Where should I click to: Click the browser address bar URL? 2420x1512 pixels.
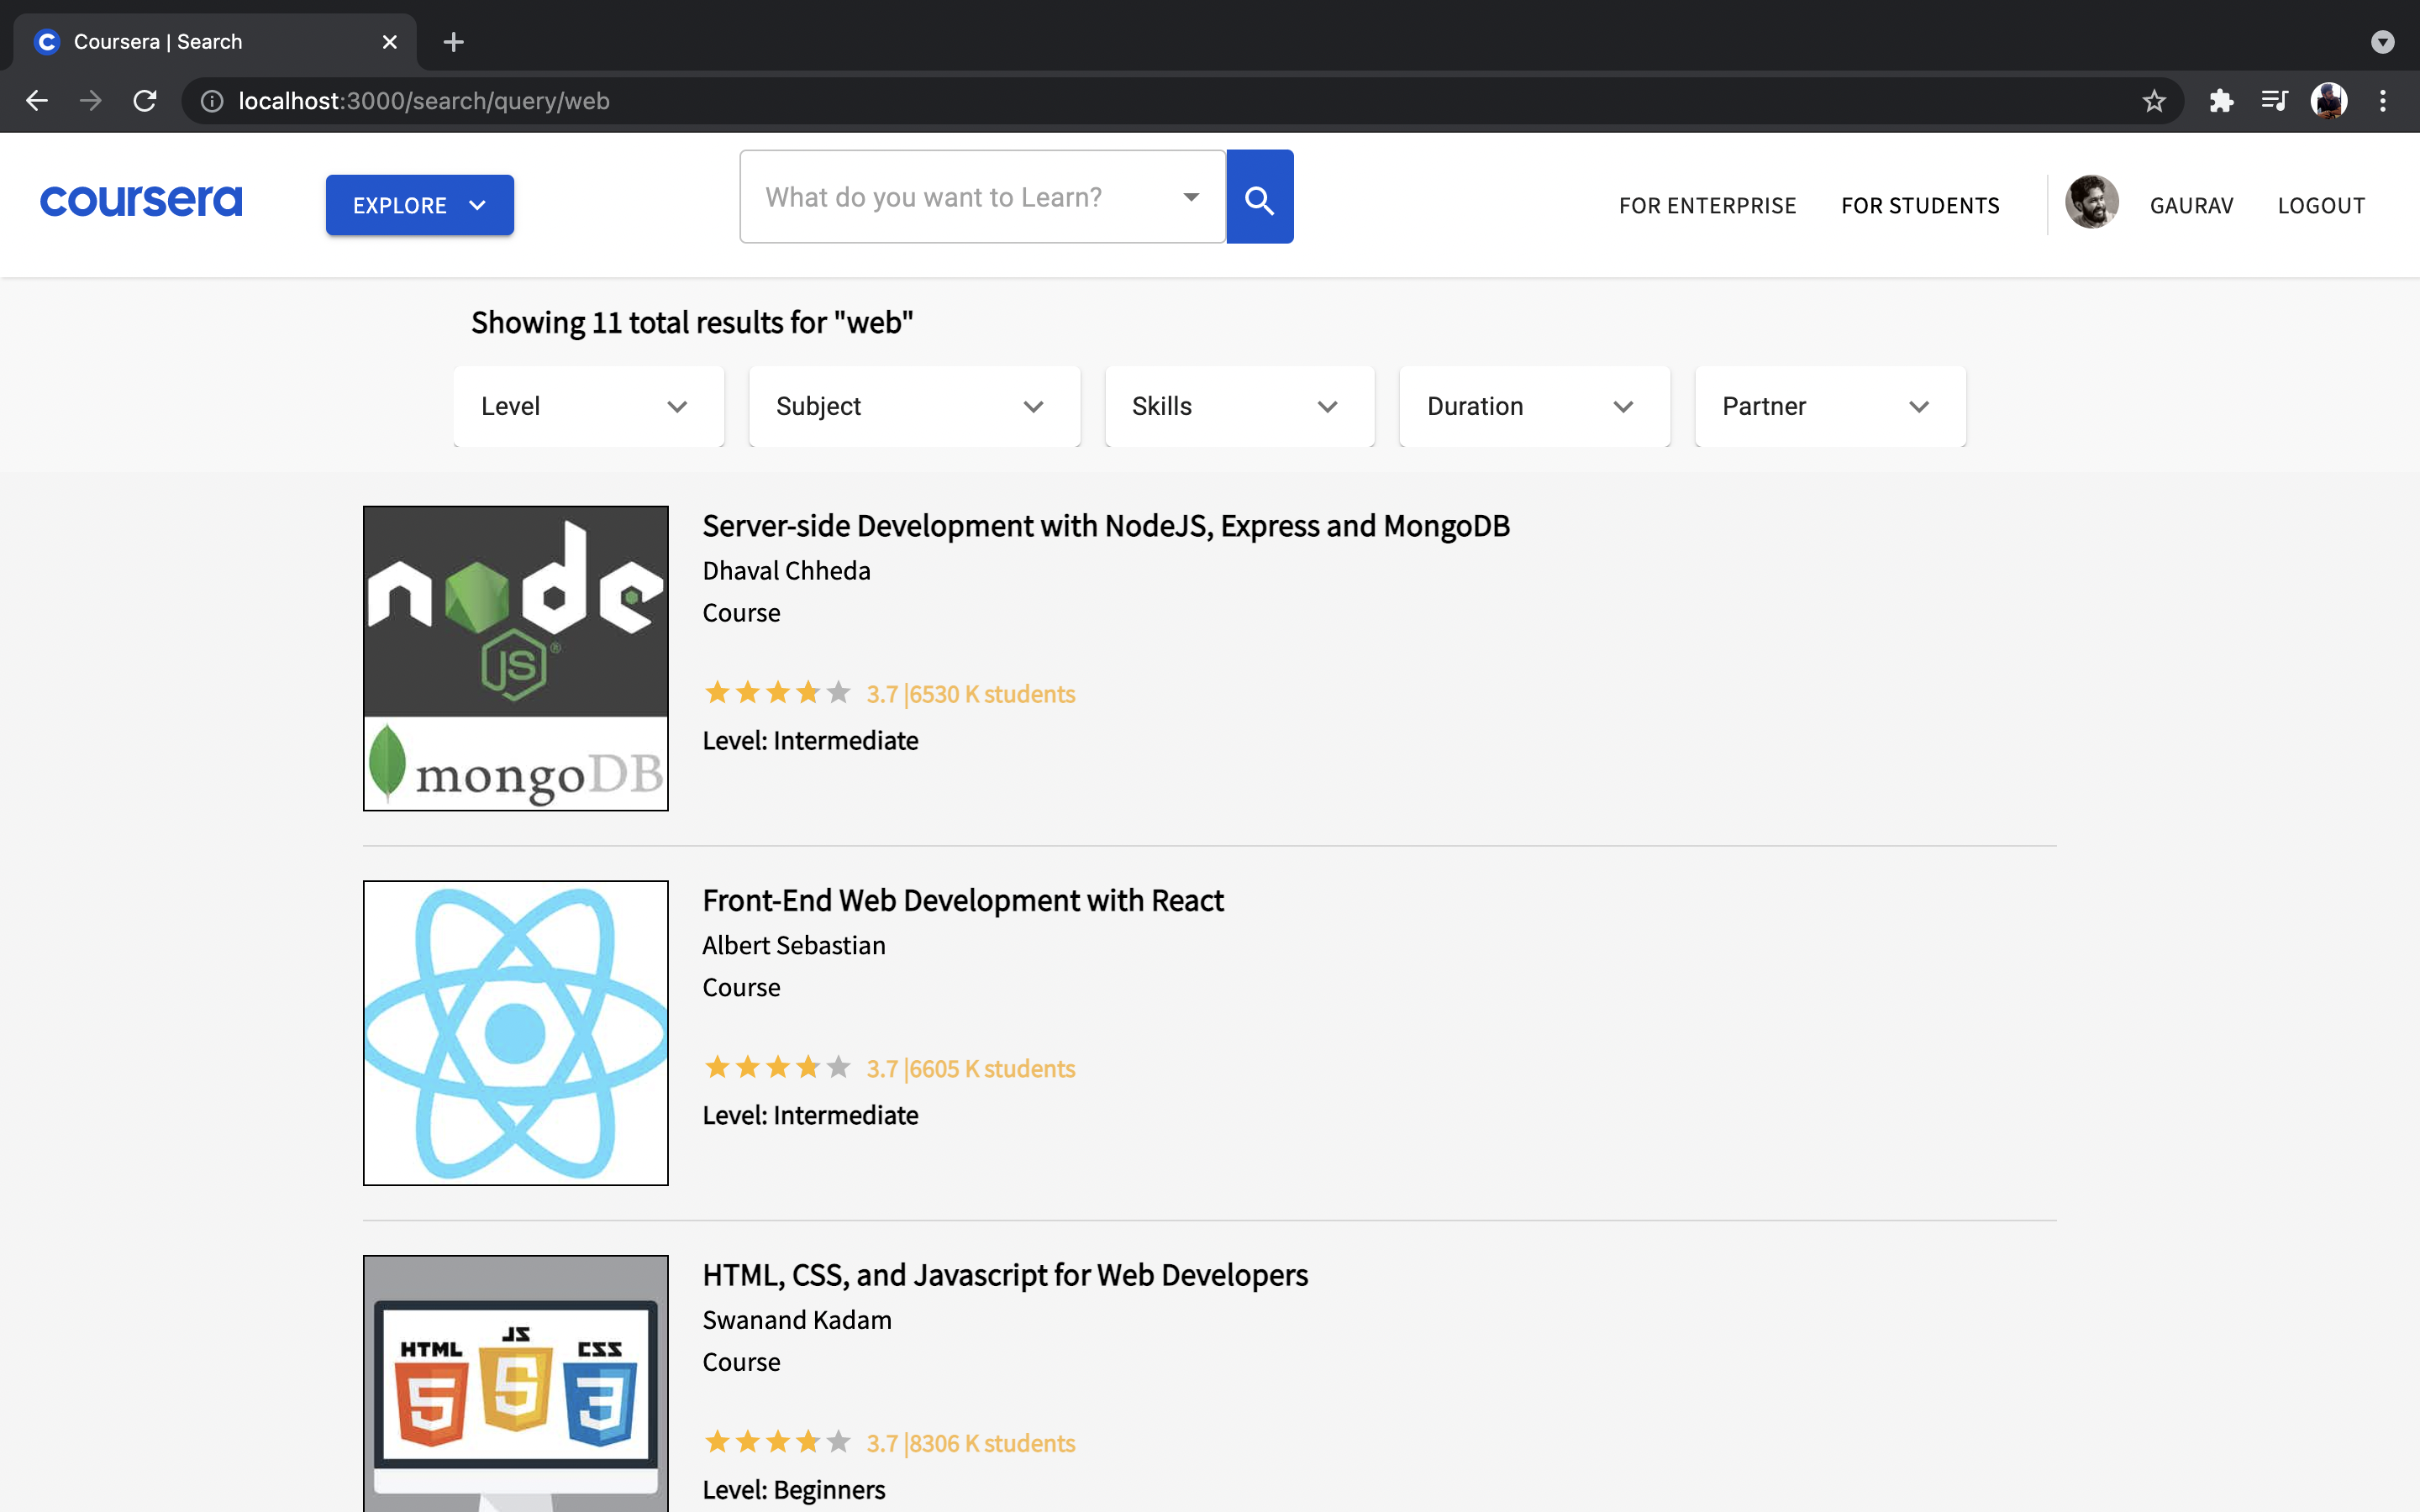point(424,101)
